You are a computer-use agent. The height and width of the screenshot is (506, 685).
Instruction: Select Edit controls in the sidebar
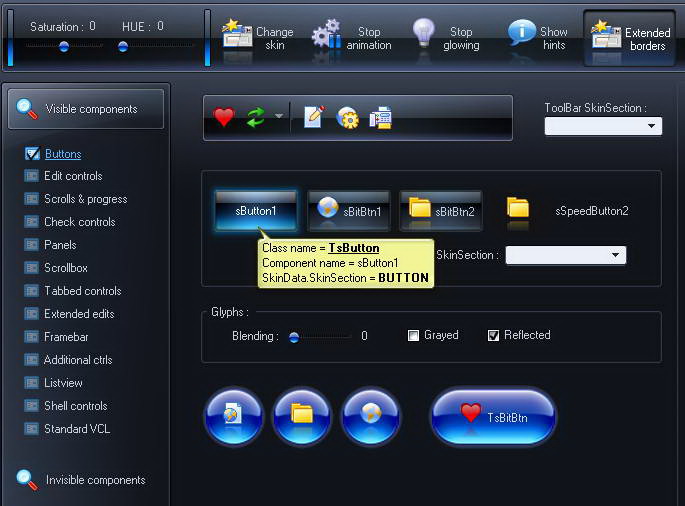[x=73, y=176]
